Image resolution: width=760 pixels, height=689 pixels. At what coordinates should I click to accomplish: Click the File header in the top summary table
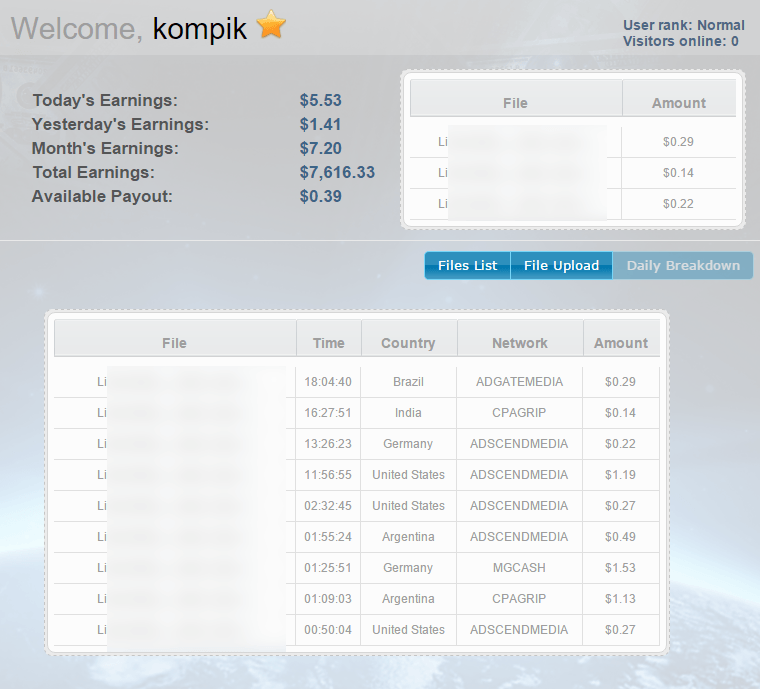click(x=515, y=103)
